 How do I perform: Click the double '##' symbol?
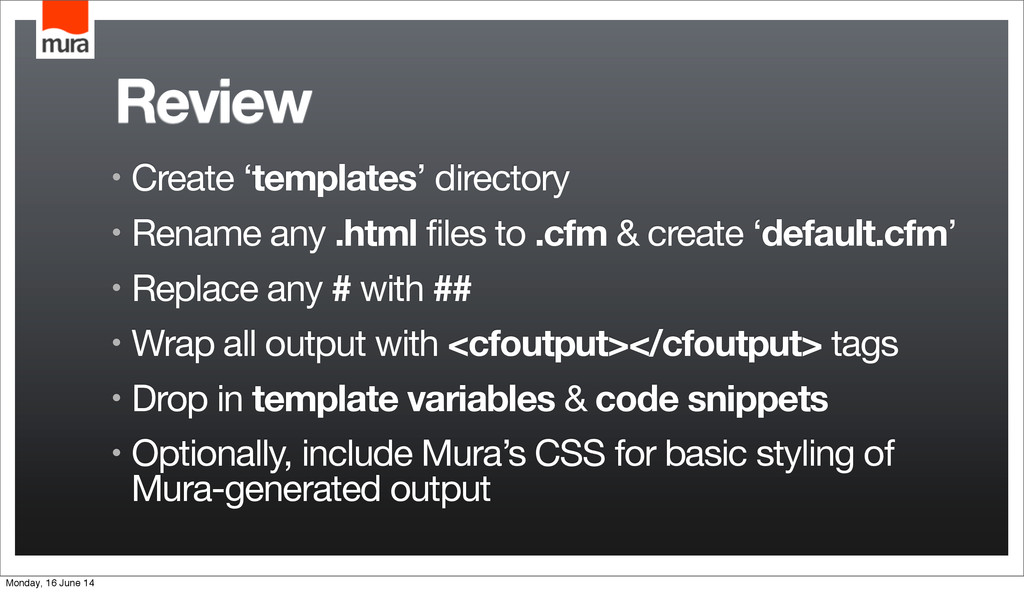(x=453, y=288)
